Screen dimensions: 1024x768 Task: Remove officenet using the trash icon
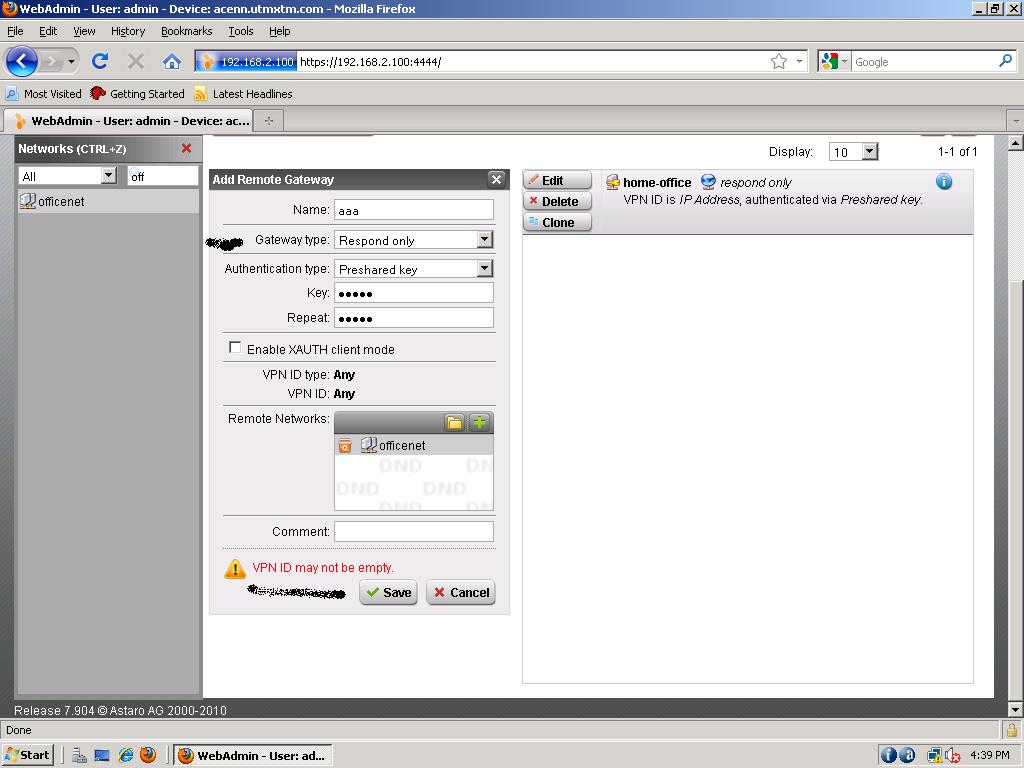pos(345,446)
